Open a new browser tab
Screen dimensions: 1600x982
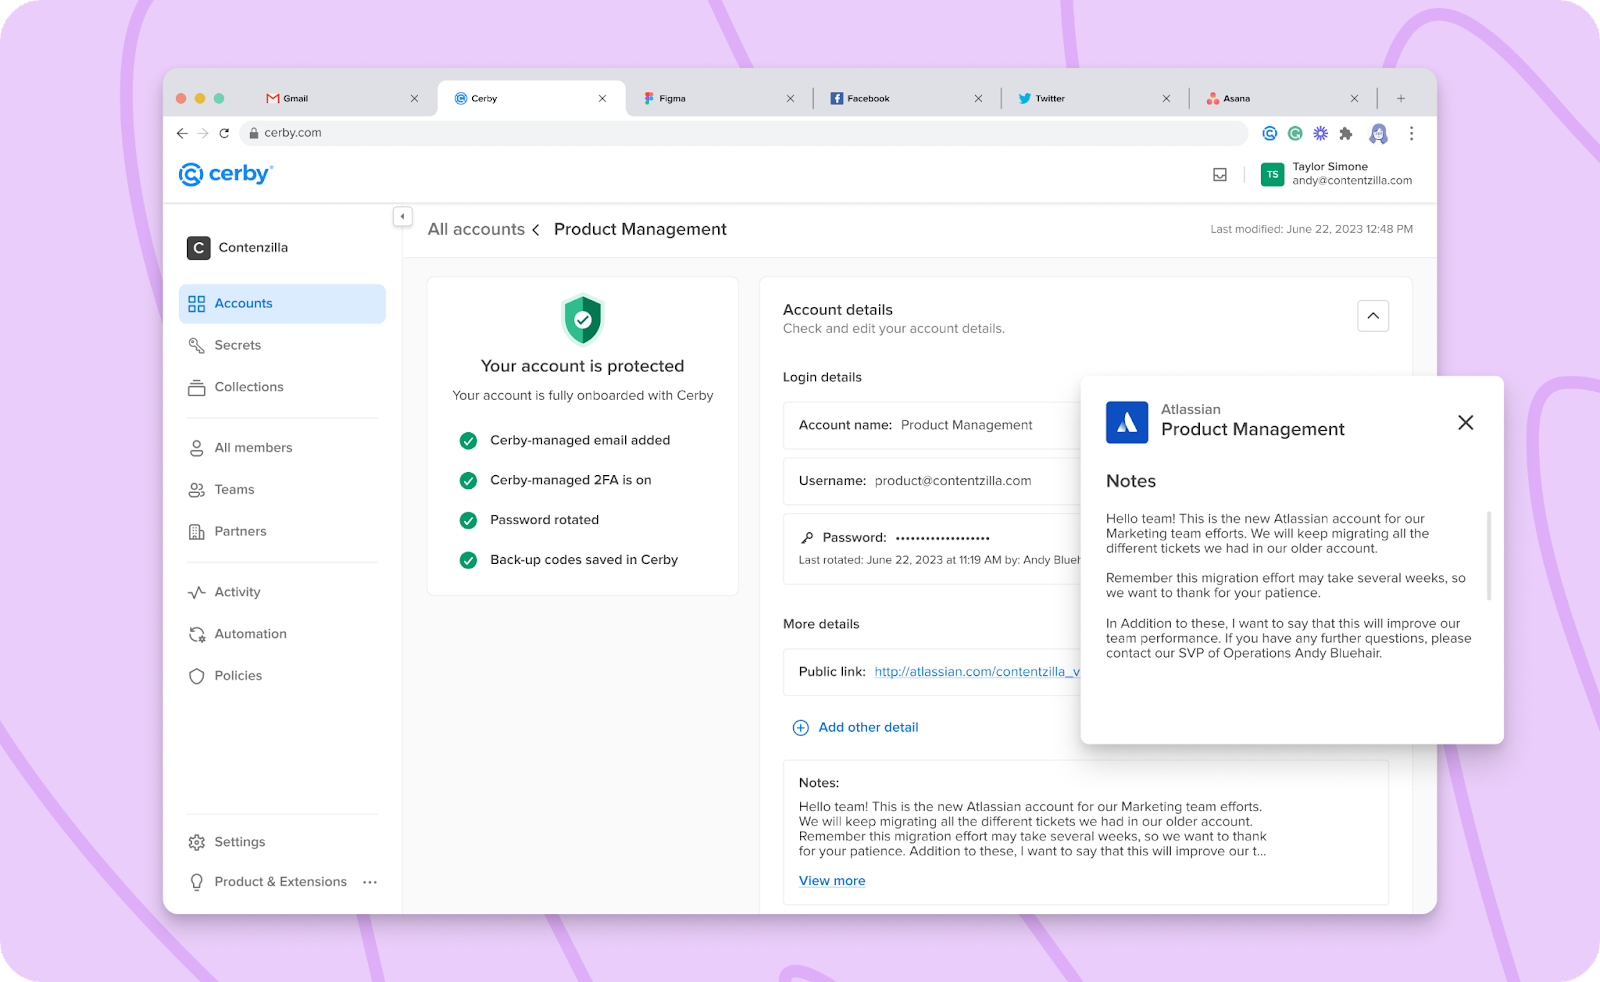click(x=1401, y=98)
